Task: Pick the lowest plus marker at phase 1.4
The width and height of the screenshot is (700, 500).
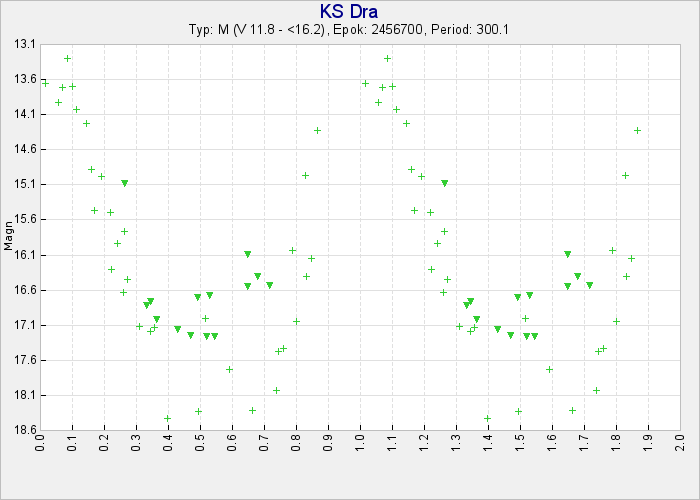Action: [487, 418]
